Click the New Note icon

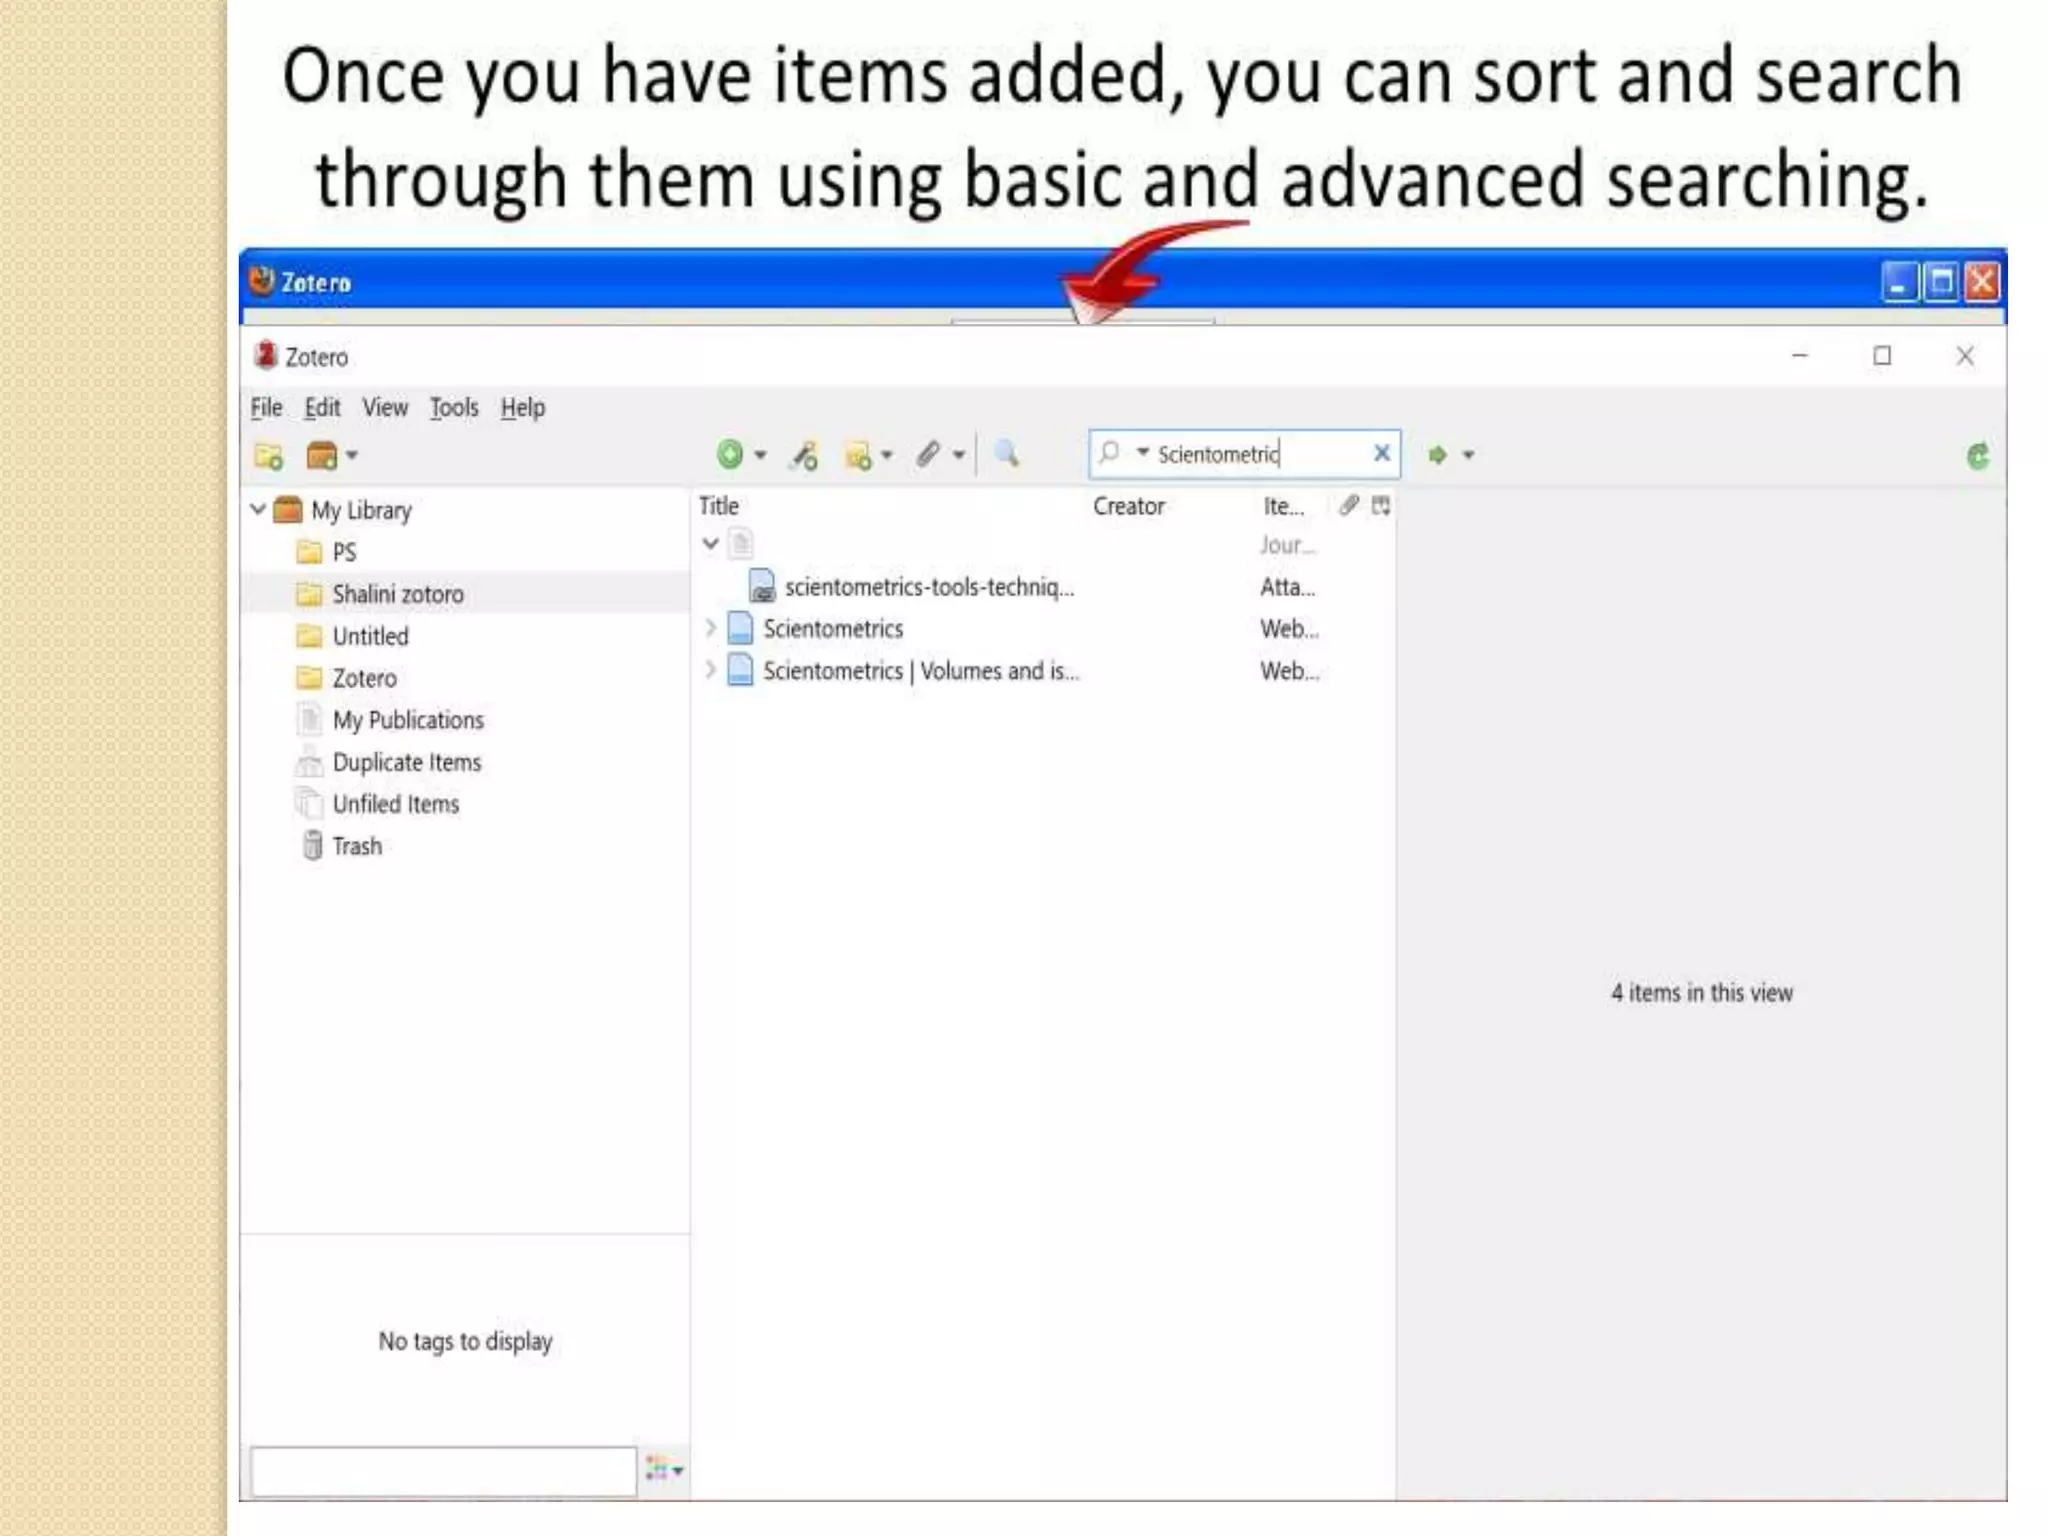859,456
